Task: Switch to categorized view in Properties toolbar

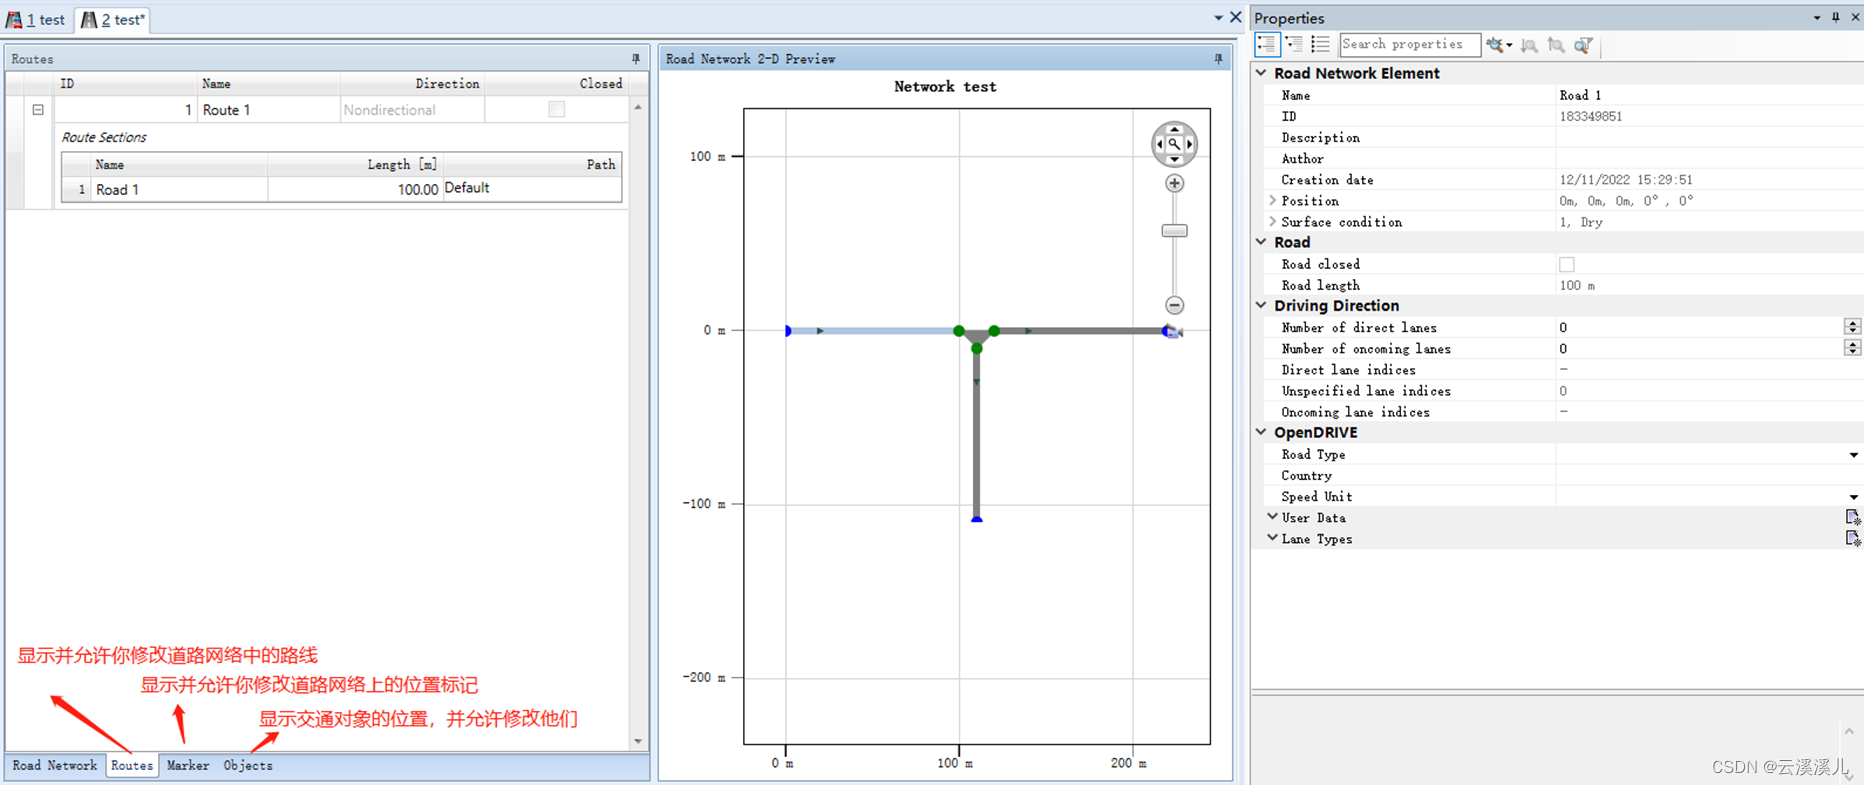Action: 1267,44
